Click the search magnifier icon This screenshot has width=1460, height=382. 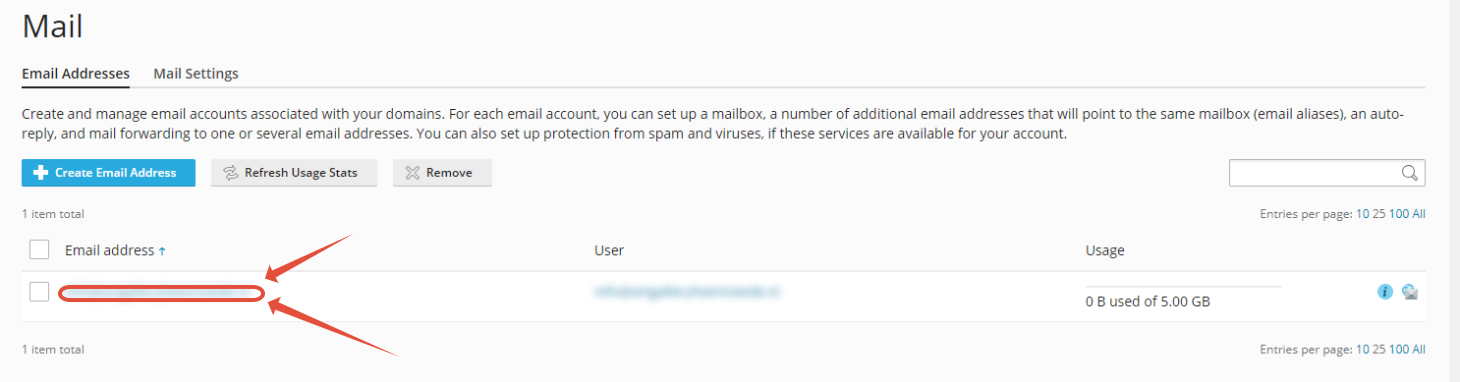pos(1410,173)
